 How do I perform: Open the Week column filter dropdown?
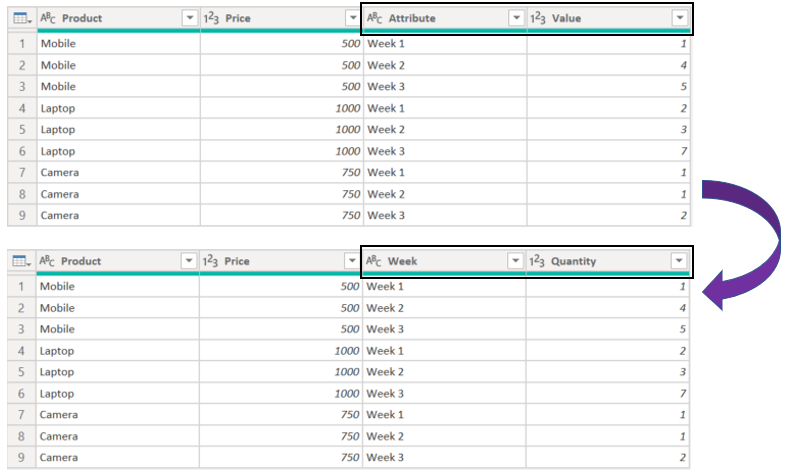click(x=515, y=261)
